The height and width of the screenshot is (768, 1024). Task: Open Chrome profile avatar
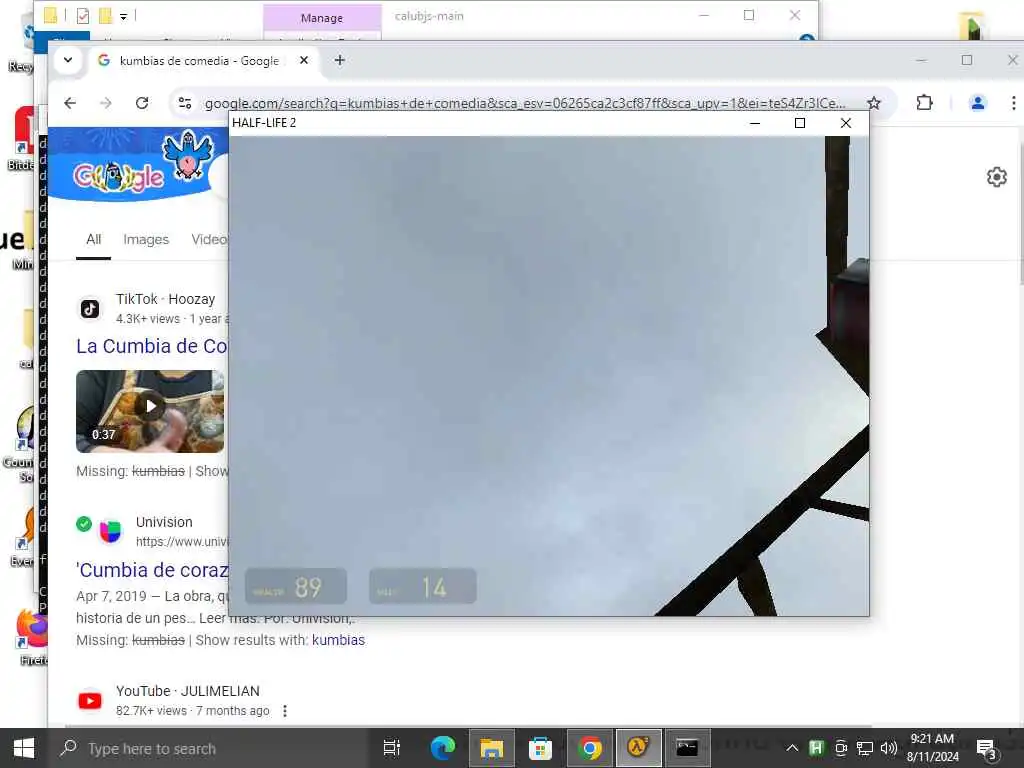point(978,103)
